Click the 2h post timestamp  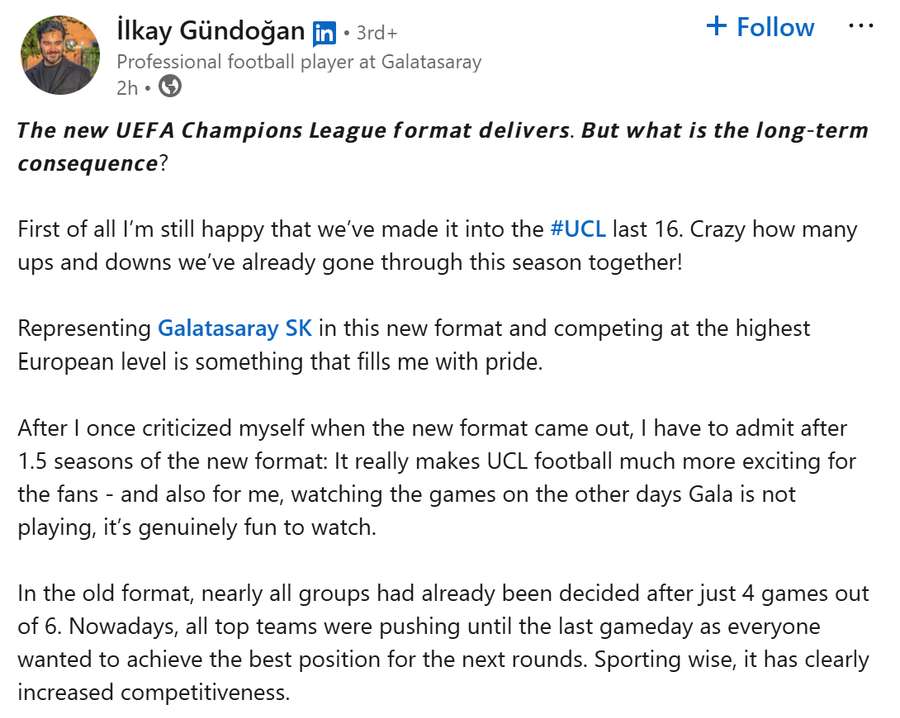click(x=126, y=88)
